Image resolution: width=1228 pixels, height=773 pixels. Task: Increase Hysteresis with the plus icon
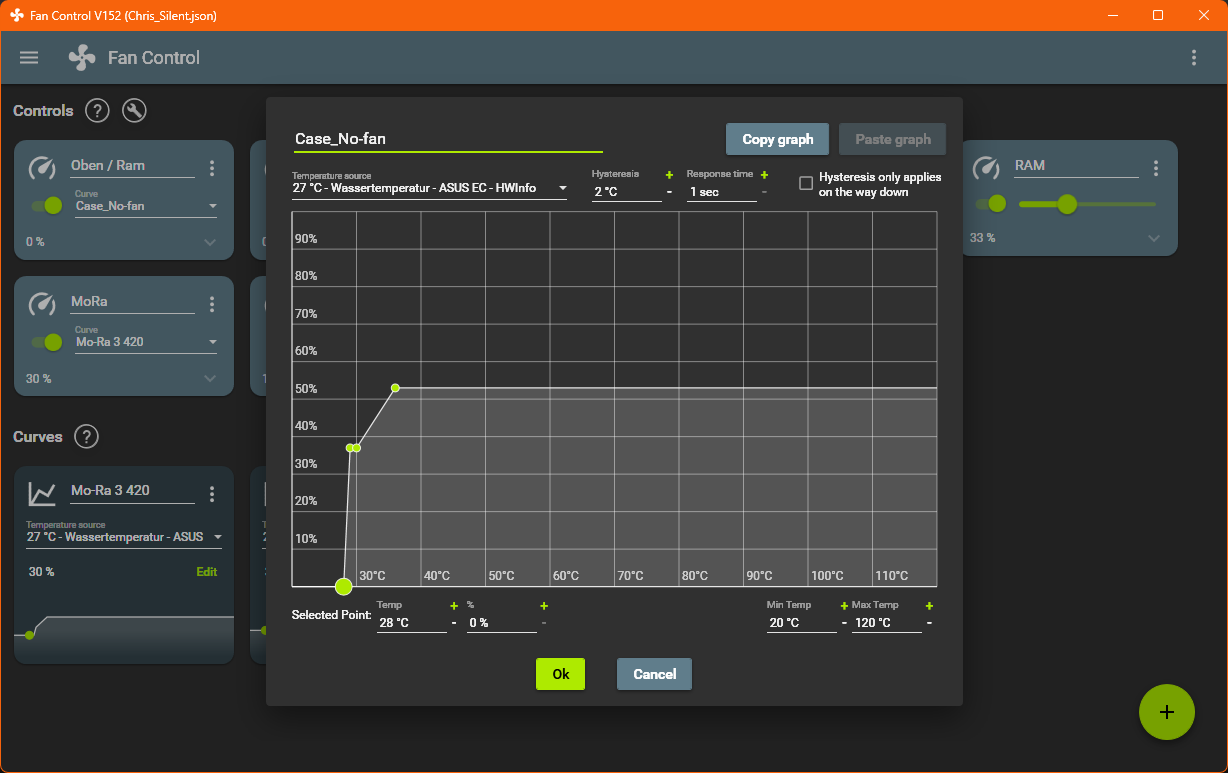click(x=669, y=175)
